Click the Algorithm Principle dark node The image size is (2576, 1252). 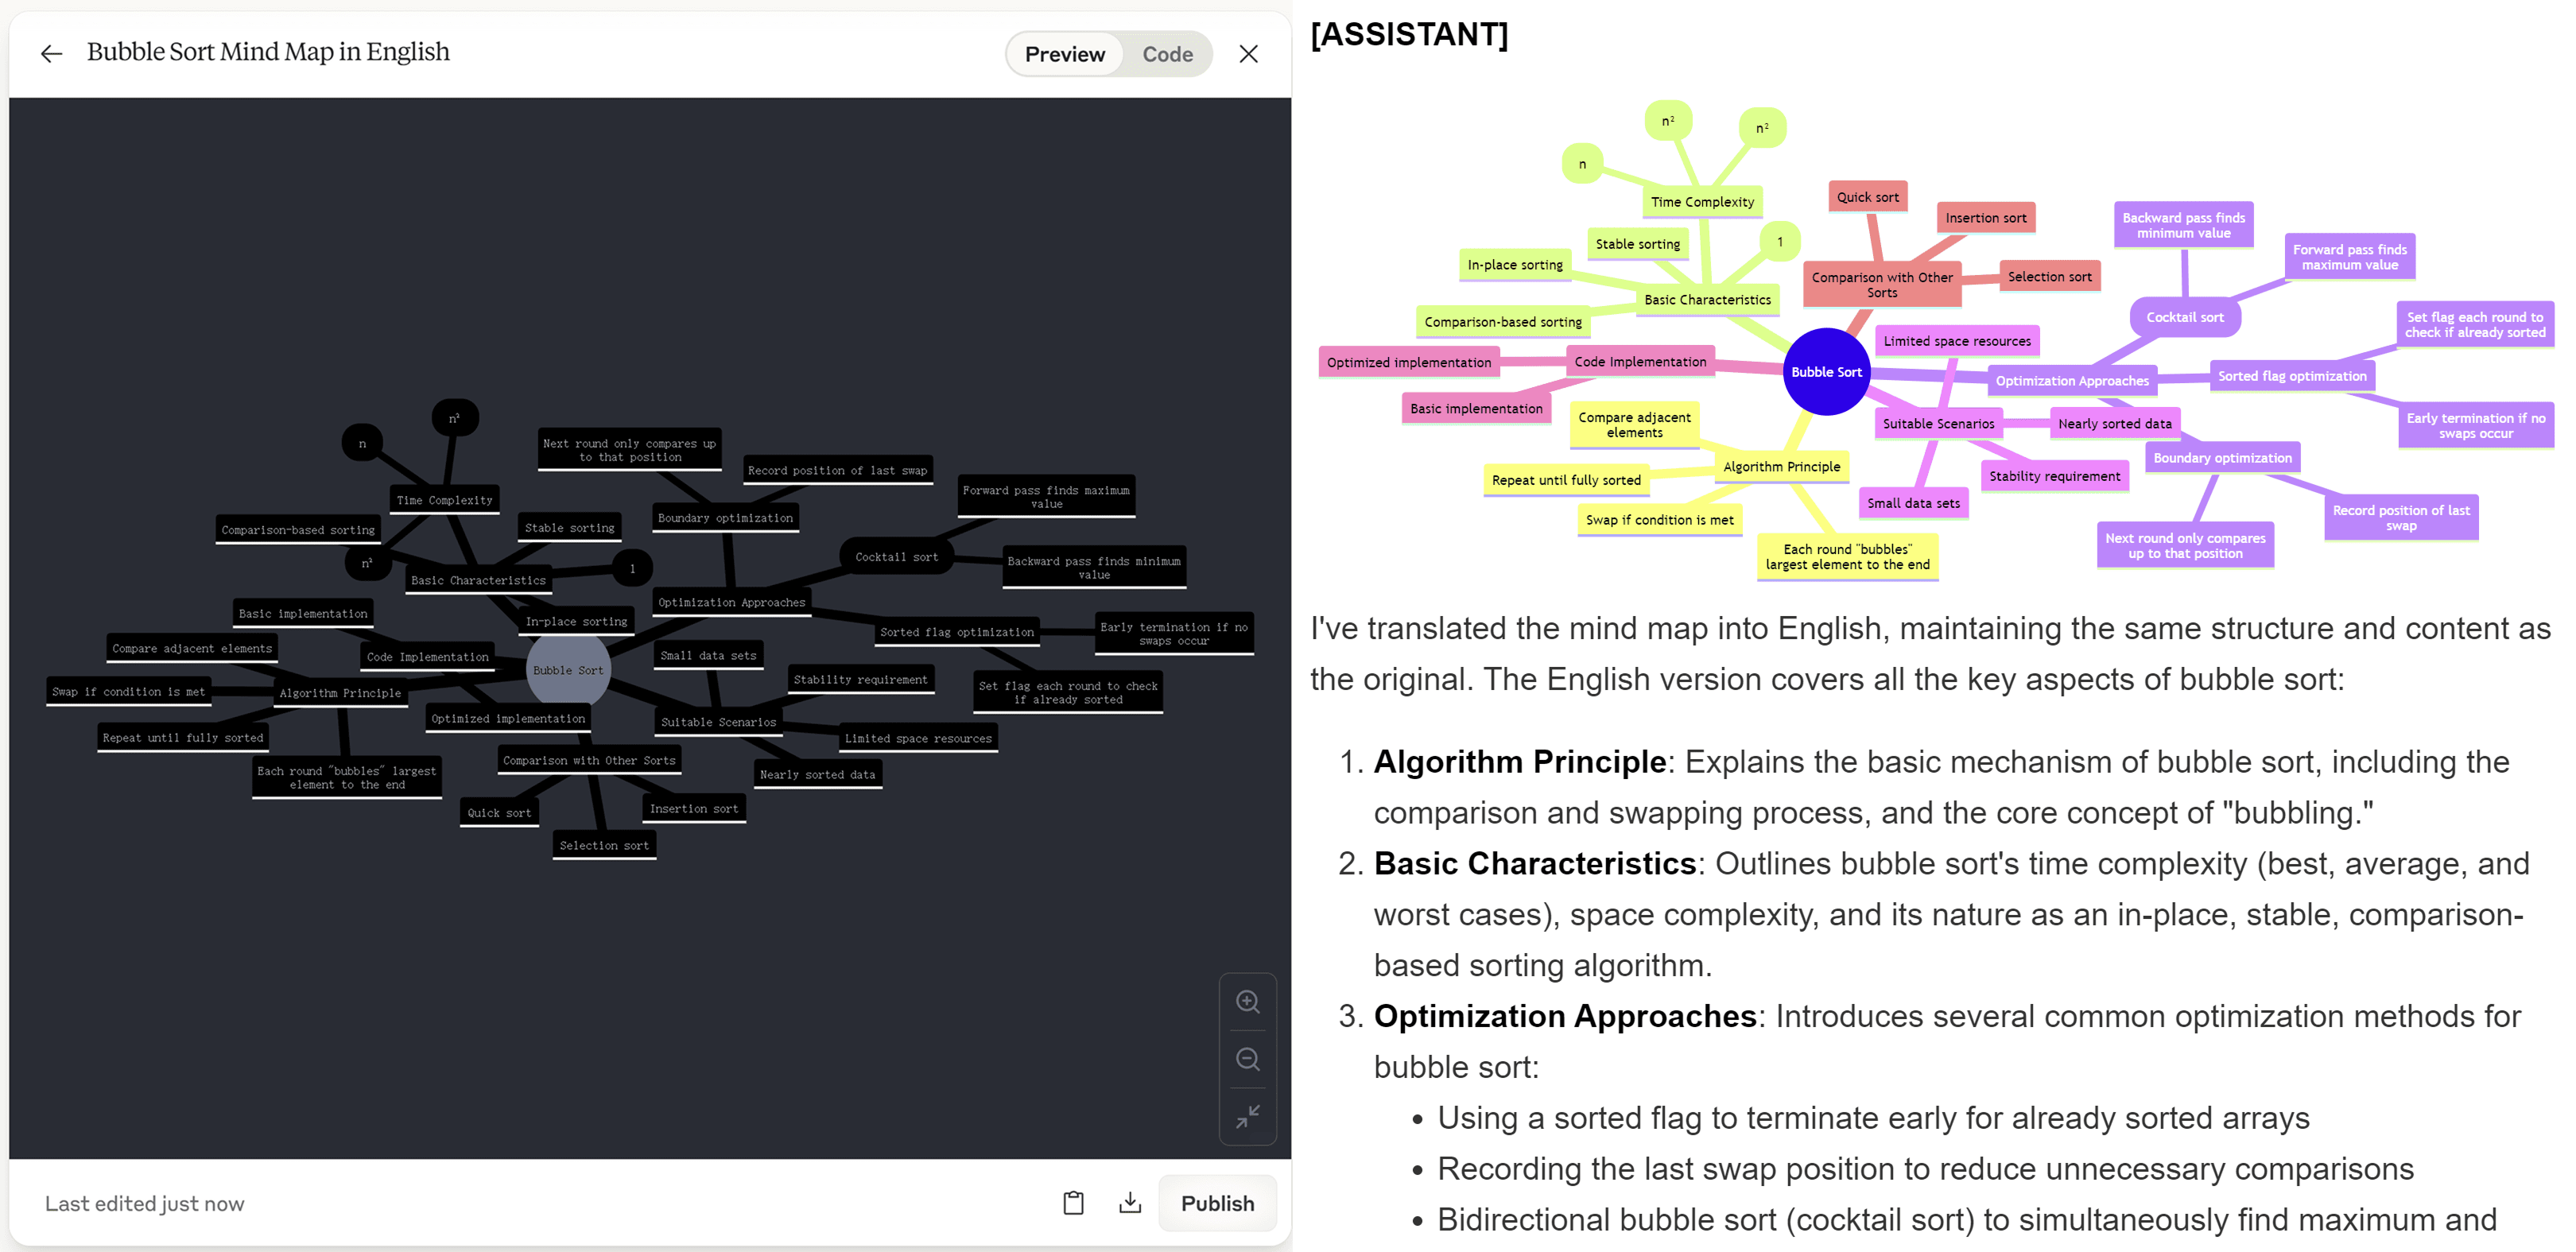pyautogui.click(x=340, y=693)
